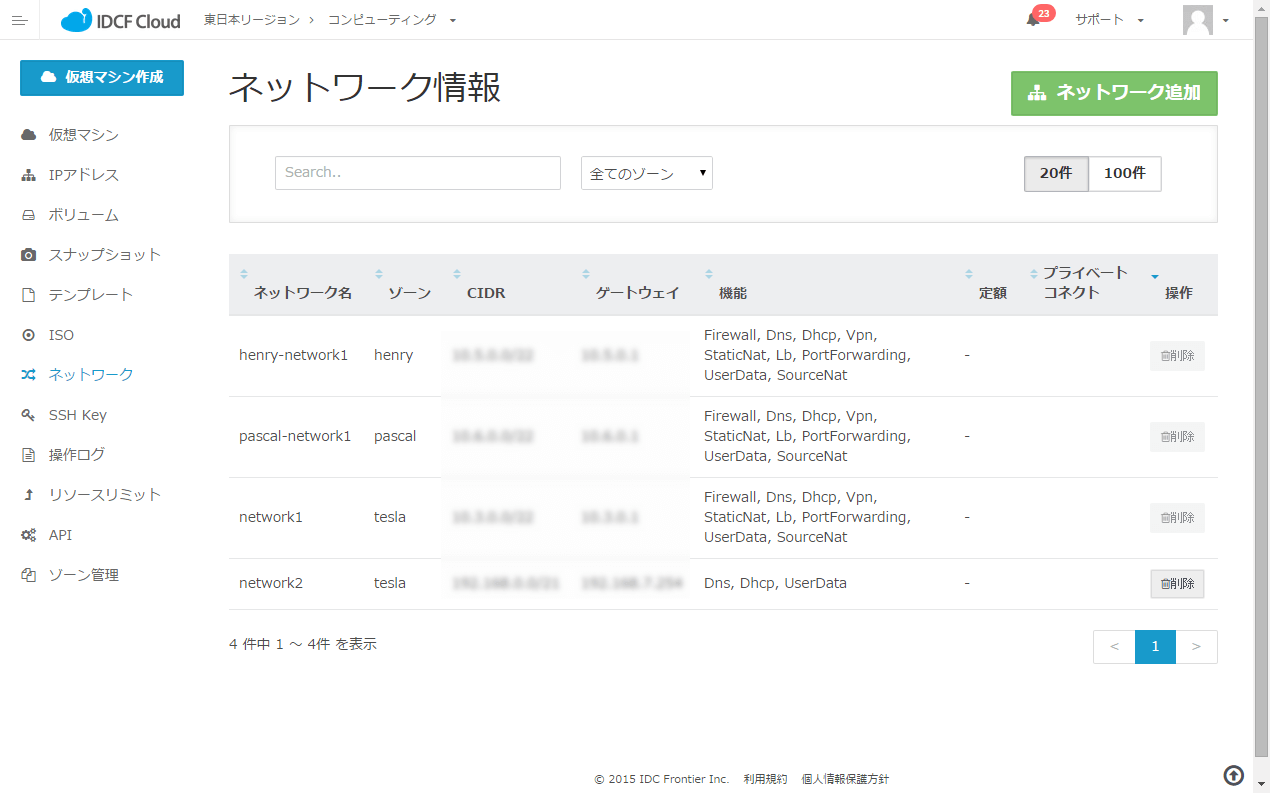Click the hamburger menu icon
Screen dimensions: 1270x793
pyautogui.click(x=20, y=20)
